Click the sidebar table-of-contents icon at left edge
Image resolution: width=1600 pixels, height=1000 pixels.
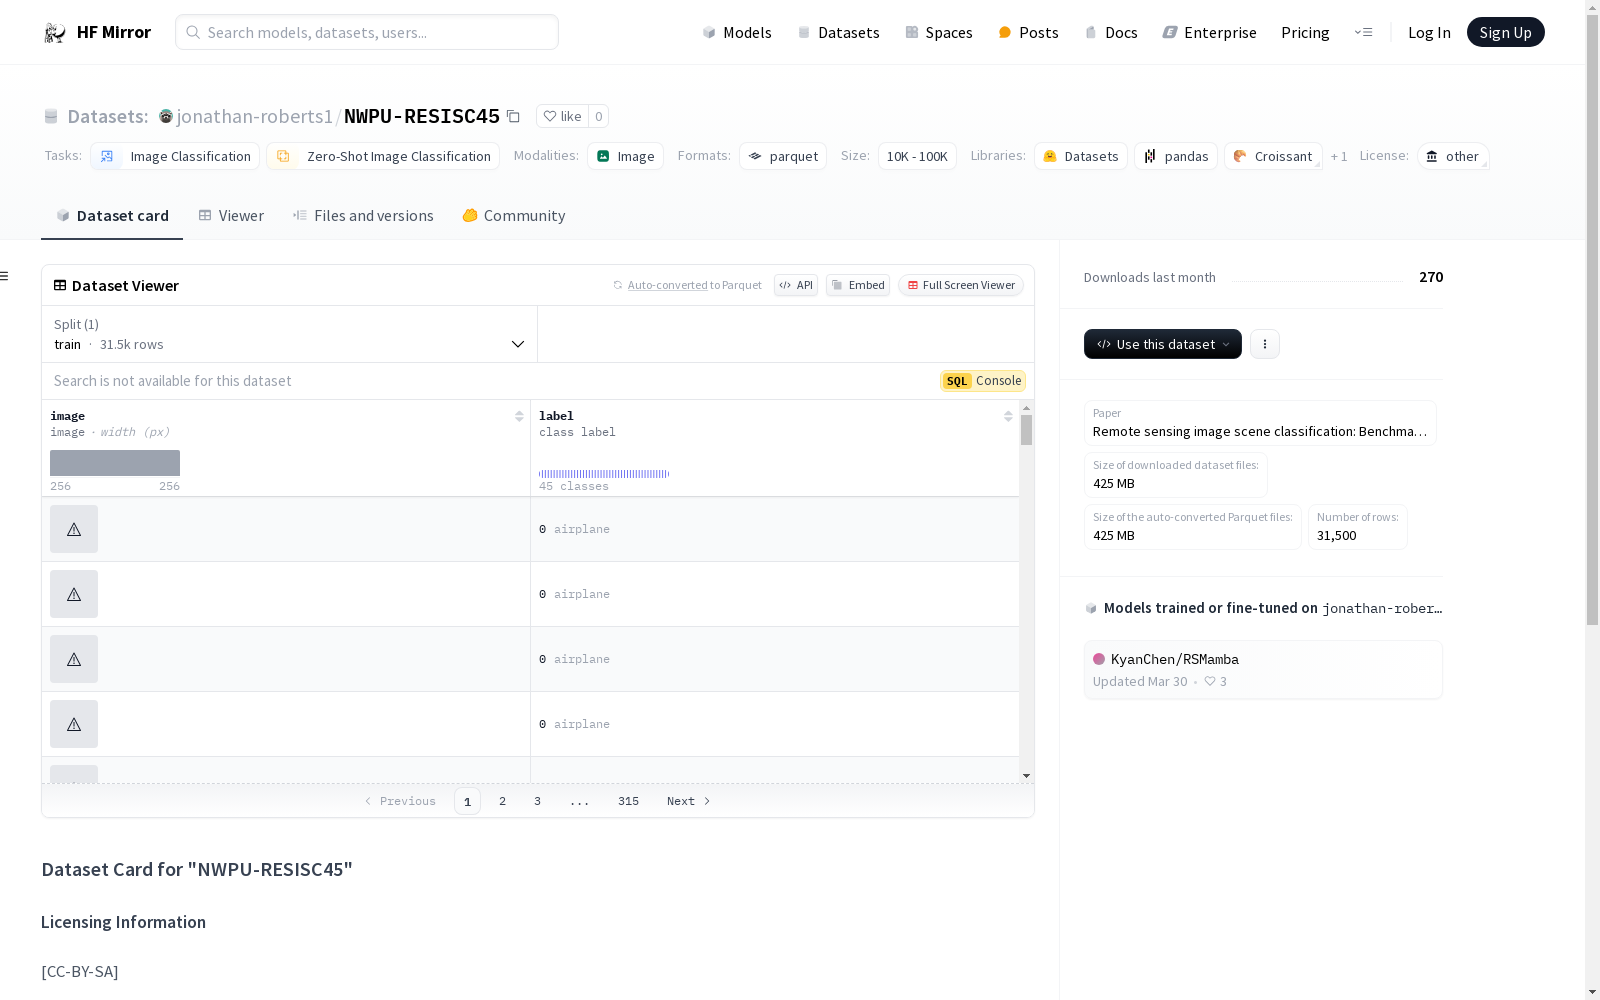(4, 276)
